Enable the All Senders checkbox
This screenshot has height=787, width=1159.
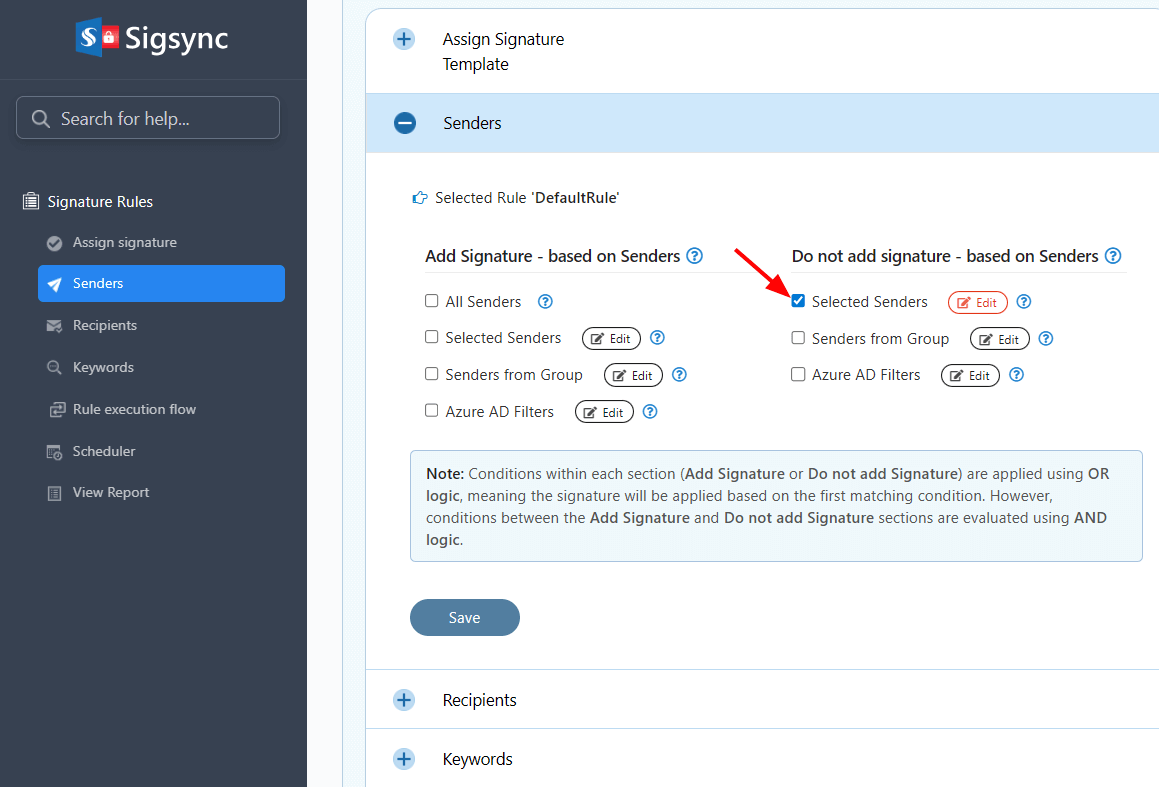[x=432, y=301]
